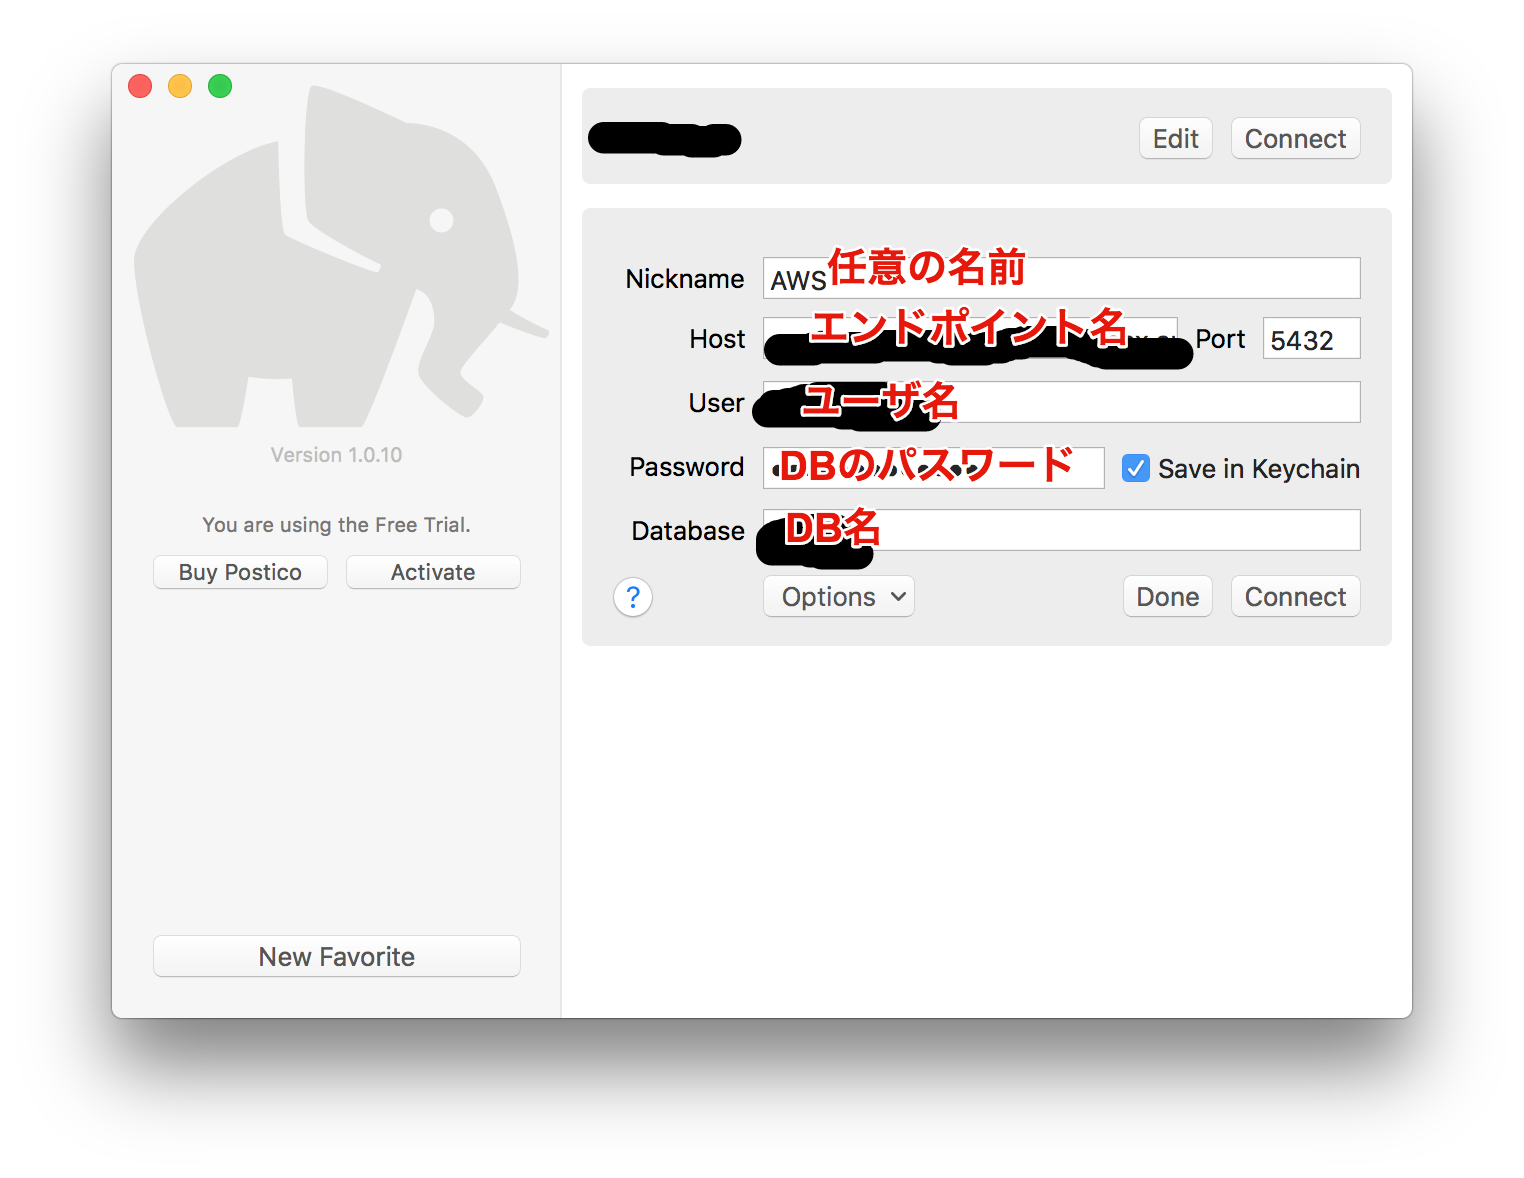The height and width of the screenshot is (1178, 1524).
Task: Click the Edit button for the favorite
Action: click(x=1176, y=139)
